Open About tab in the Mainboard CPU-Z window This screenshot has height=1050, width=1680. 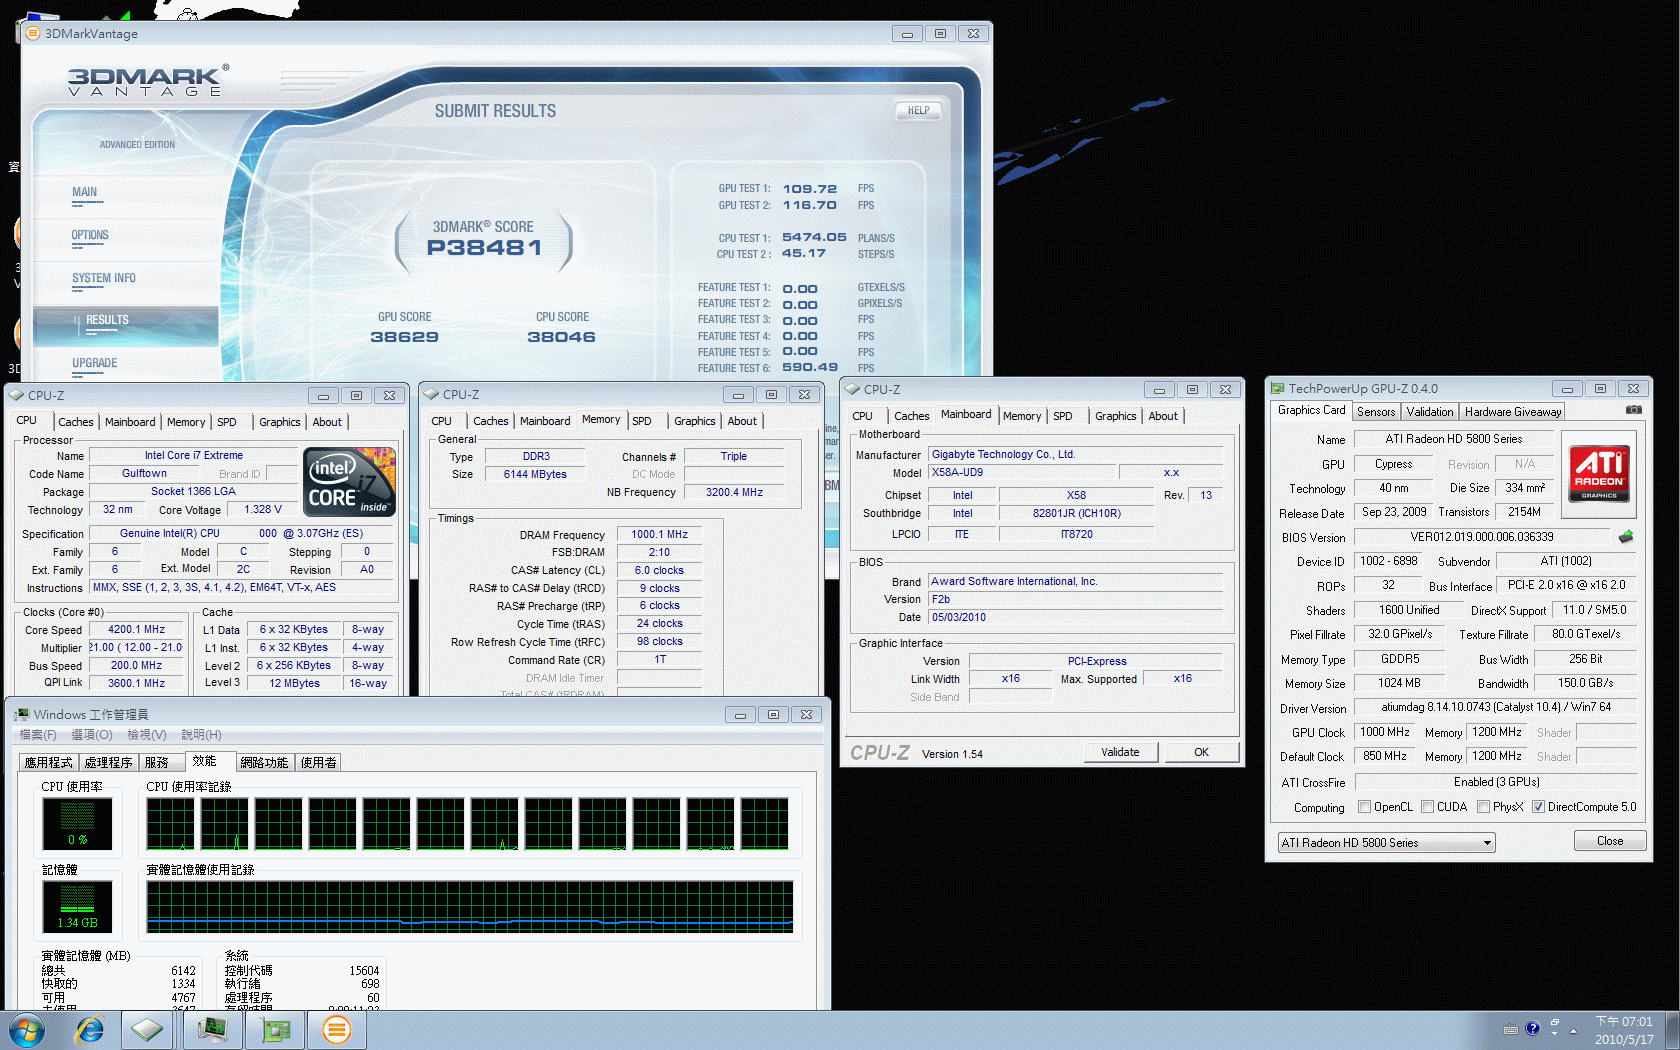1163,416
